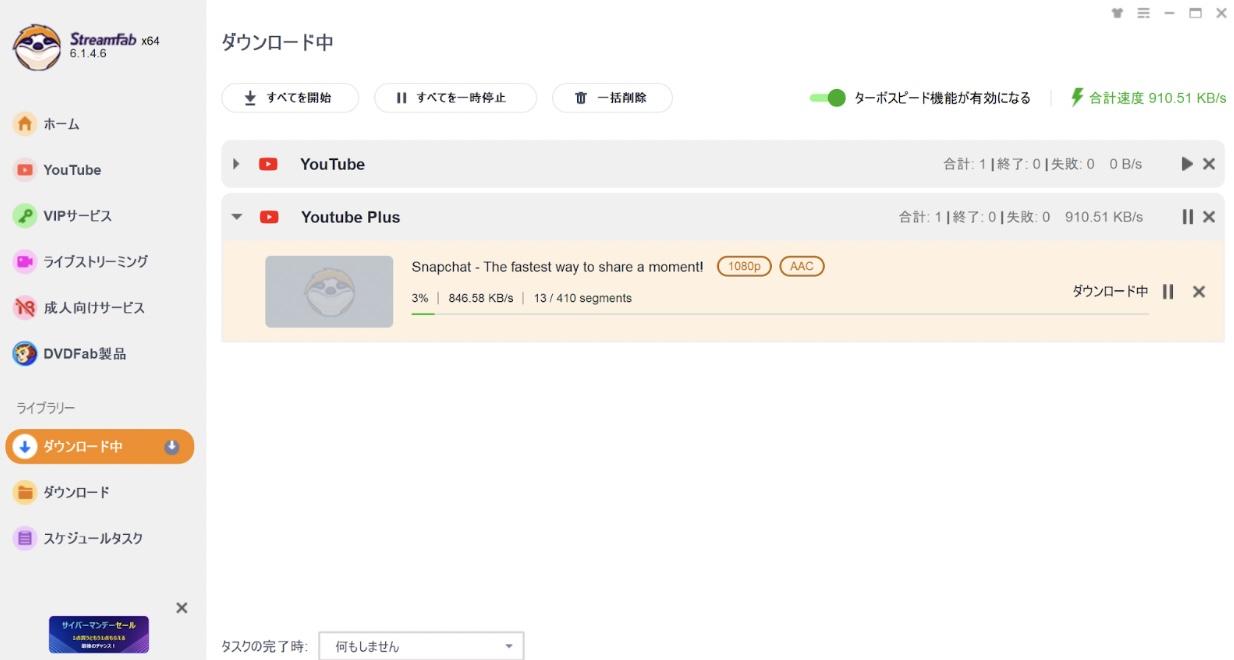Click the DVDFab products icon
The width and height of the screenshot is (1234, 660).
[25, 353]
